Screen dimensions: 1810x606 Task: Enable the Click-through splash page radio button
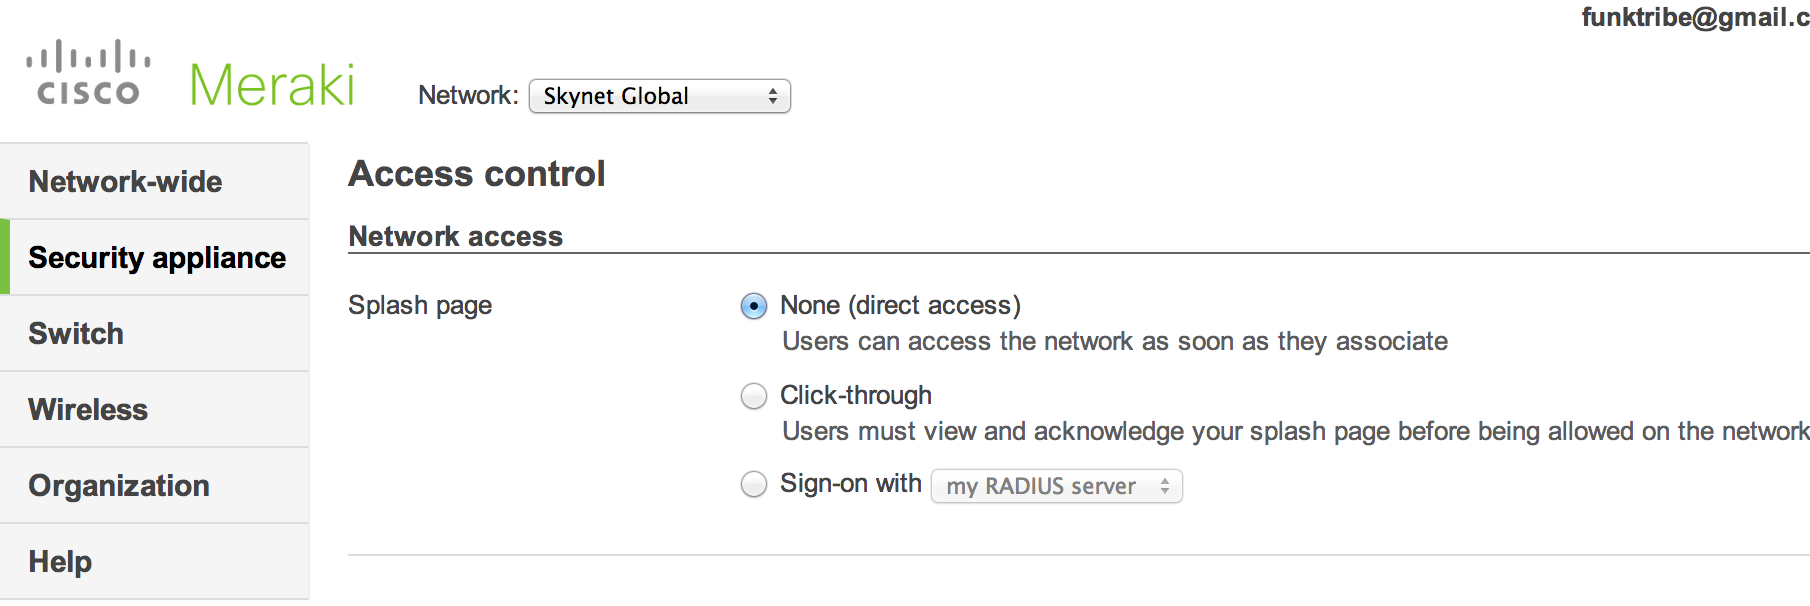(x=754, y=396)
